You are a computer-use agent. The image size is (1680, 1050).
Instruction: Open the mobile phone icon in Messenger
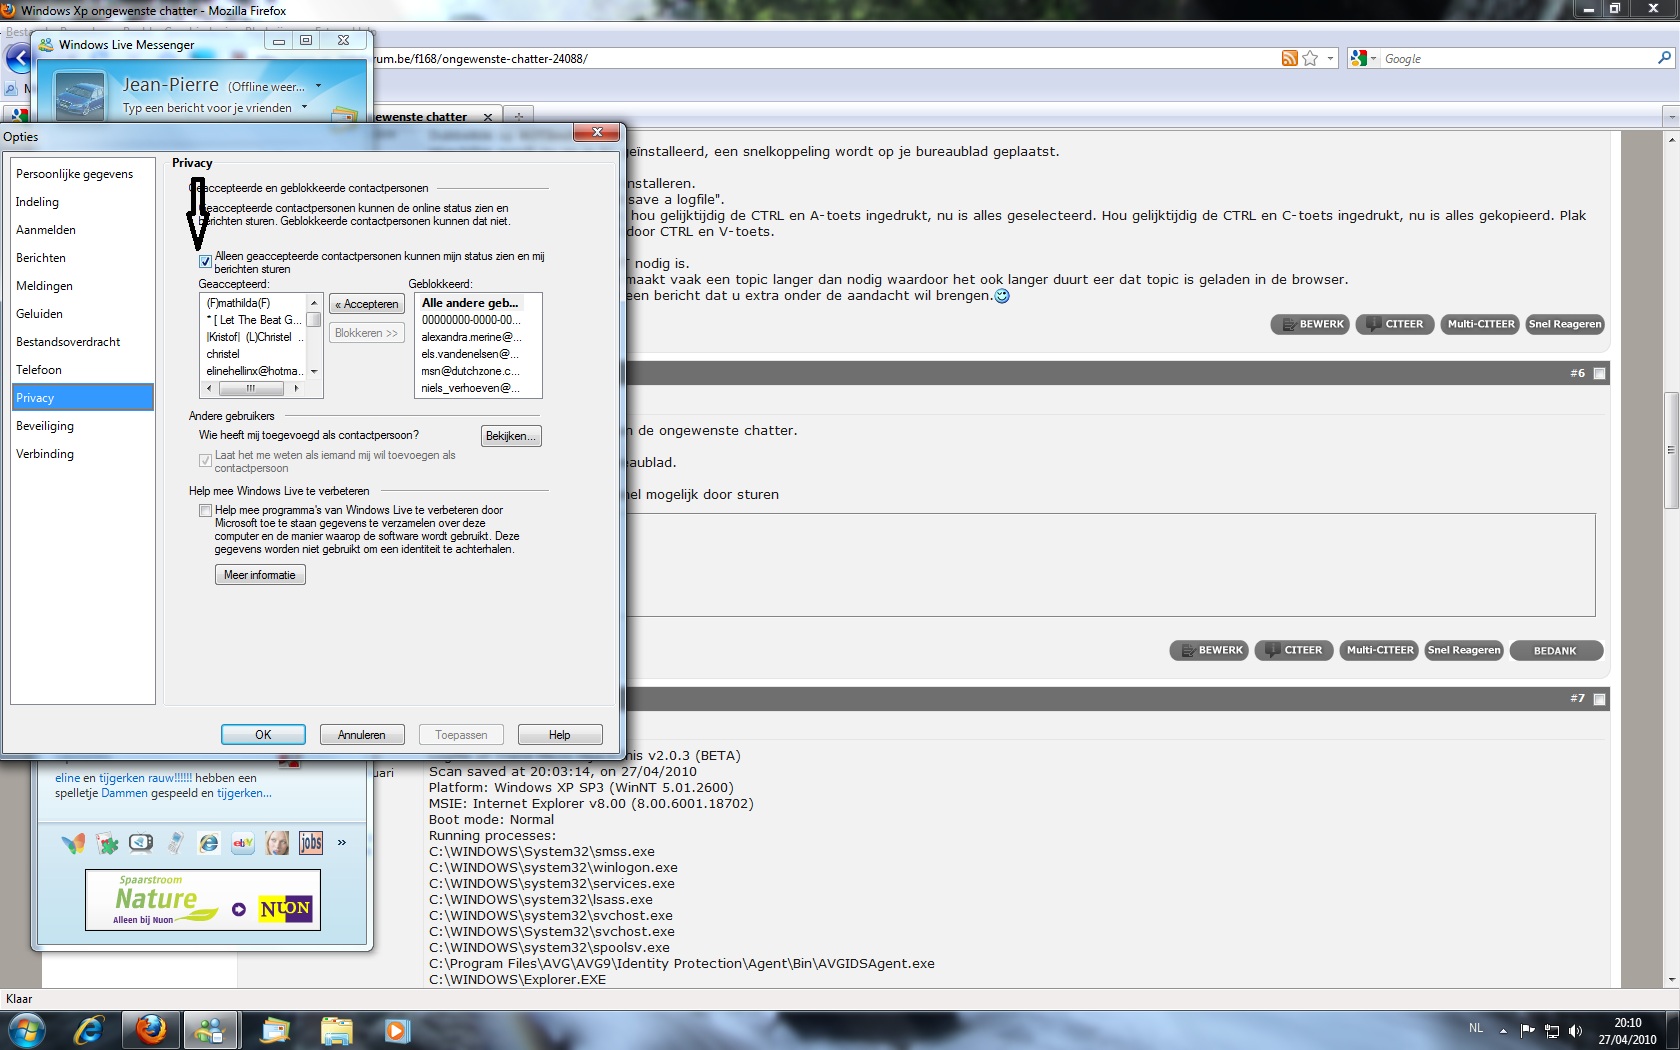(x=175, y=843)
